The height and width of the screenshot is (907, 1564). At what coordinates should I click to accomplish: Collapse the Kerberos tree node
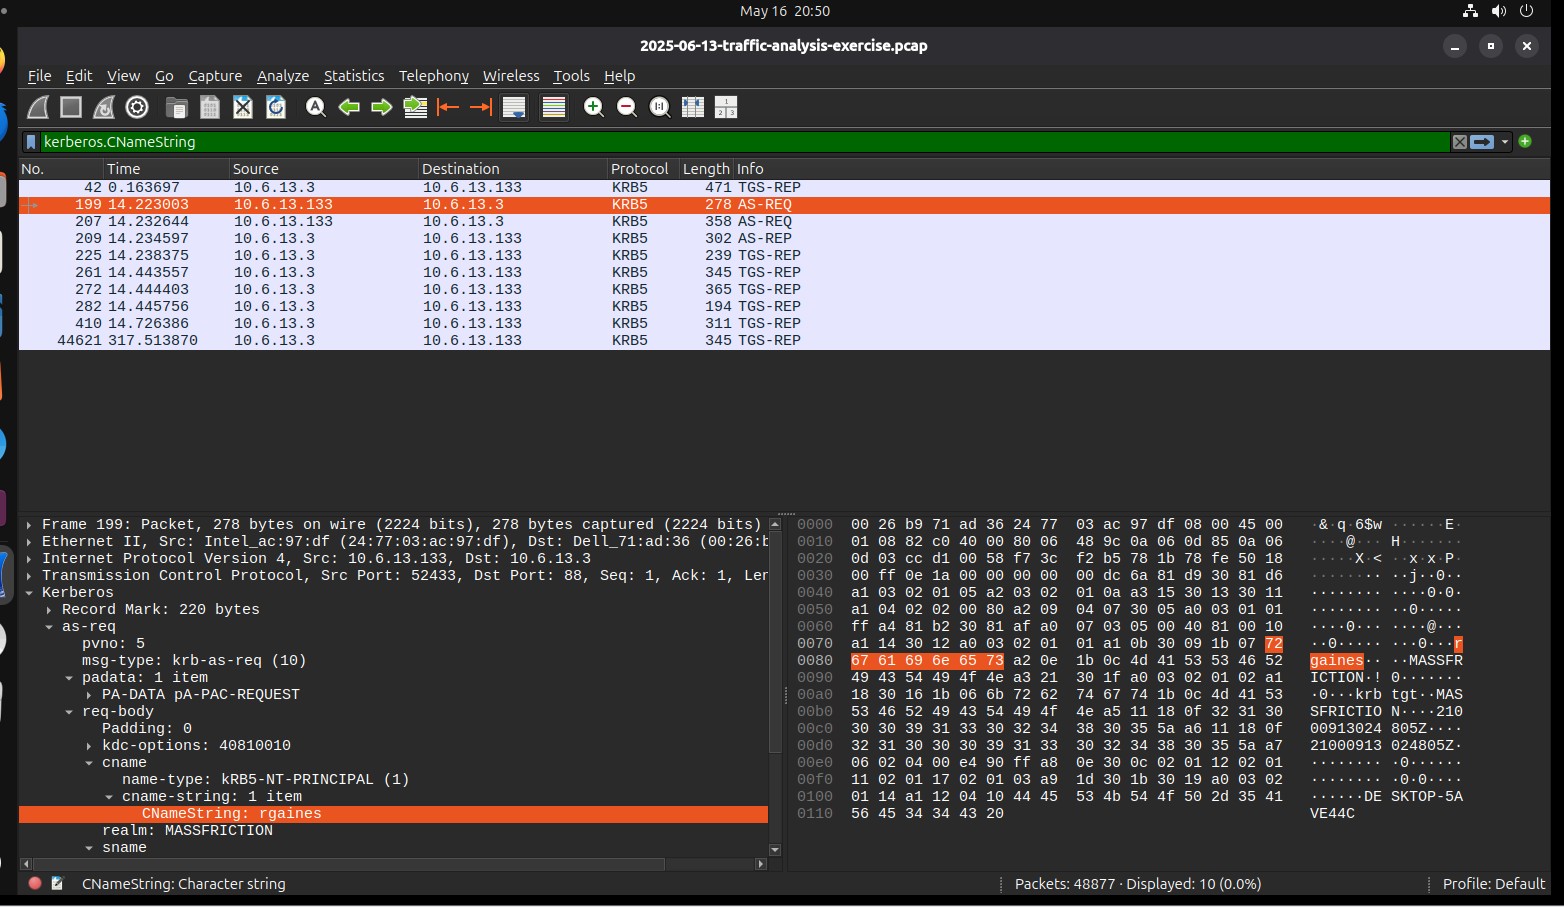point(29,593)
